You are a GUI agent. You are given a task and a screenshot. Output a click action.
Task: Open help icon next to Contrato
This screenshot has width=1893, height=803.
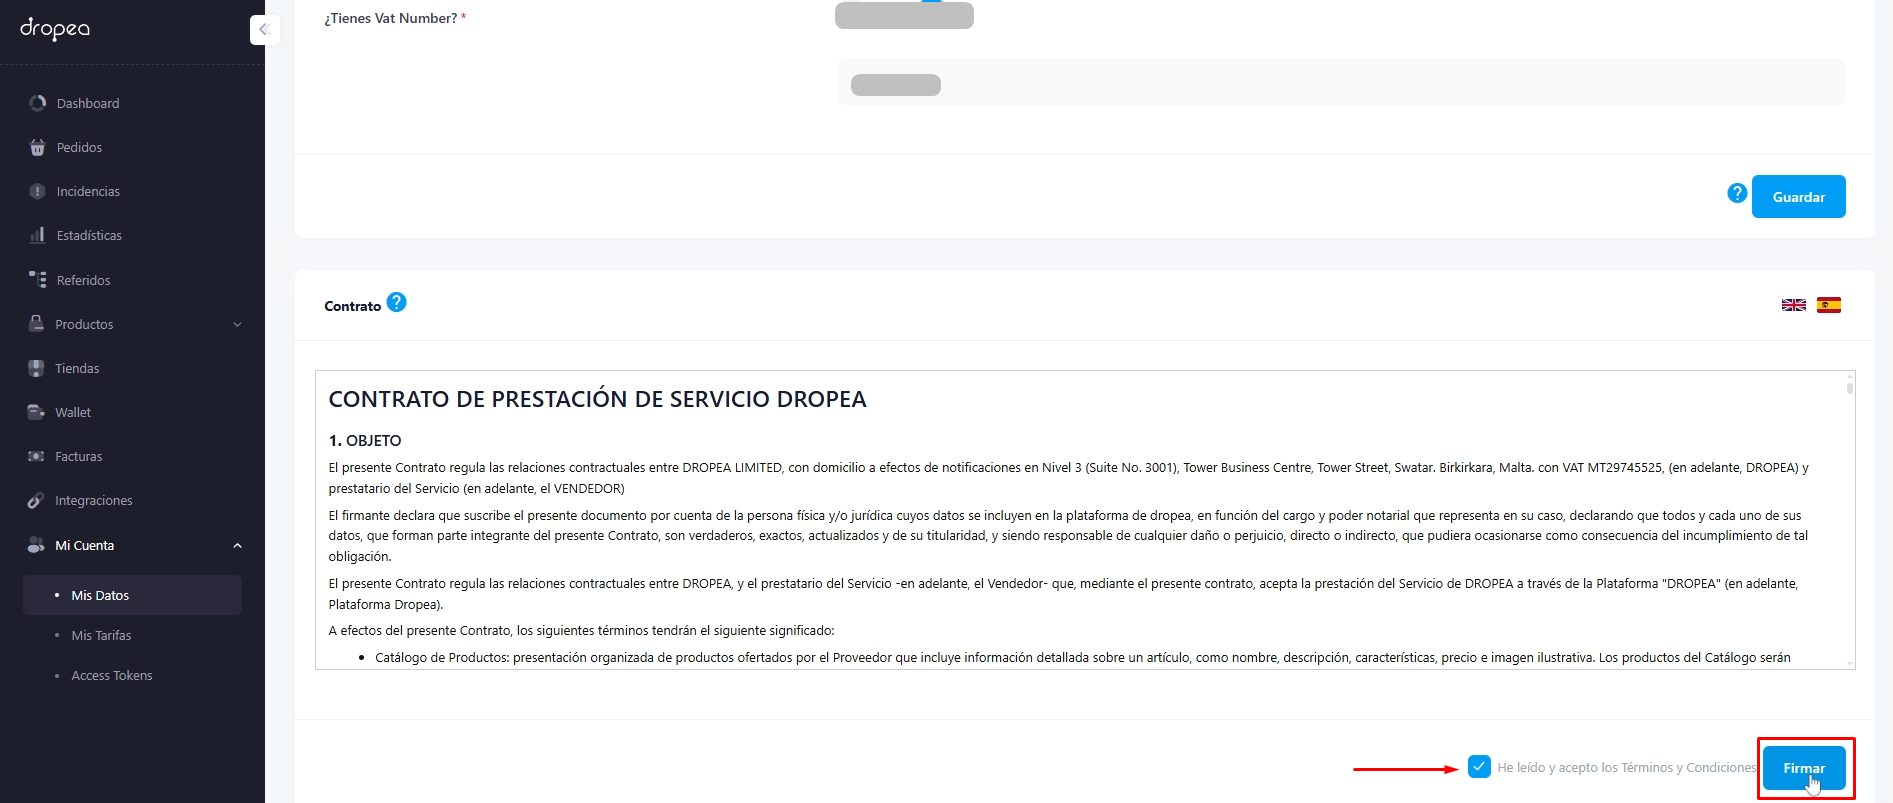(396, 302)
